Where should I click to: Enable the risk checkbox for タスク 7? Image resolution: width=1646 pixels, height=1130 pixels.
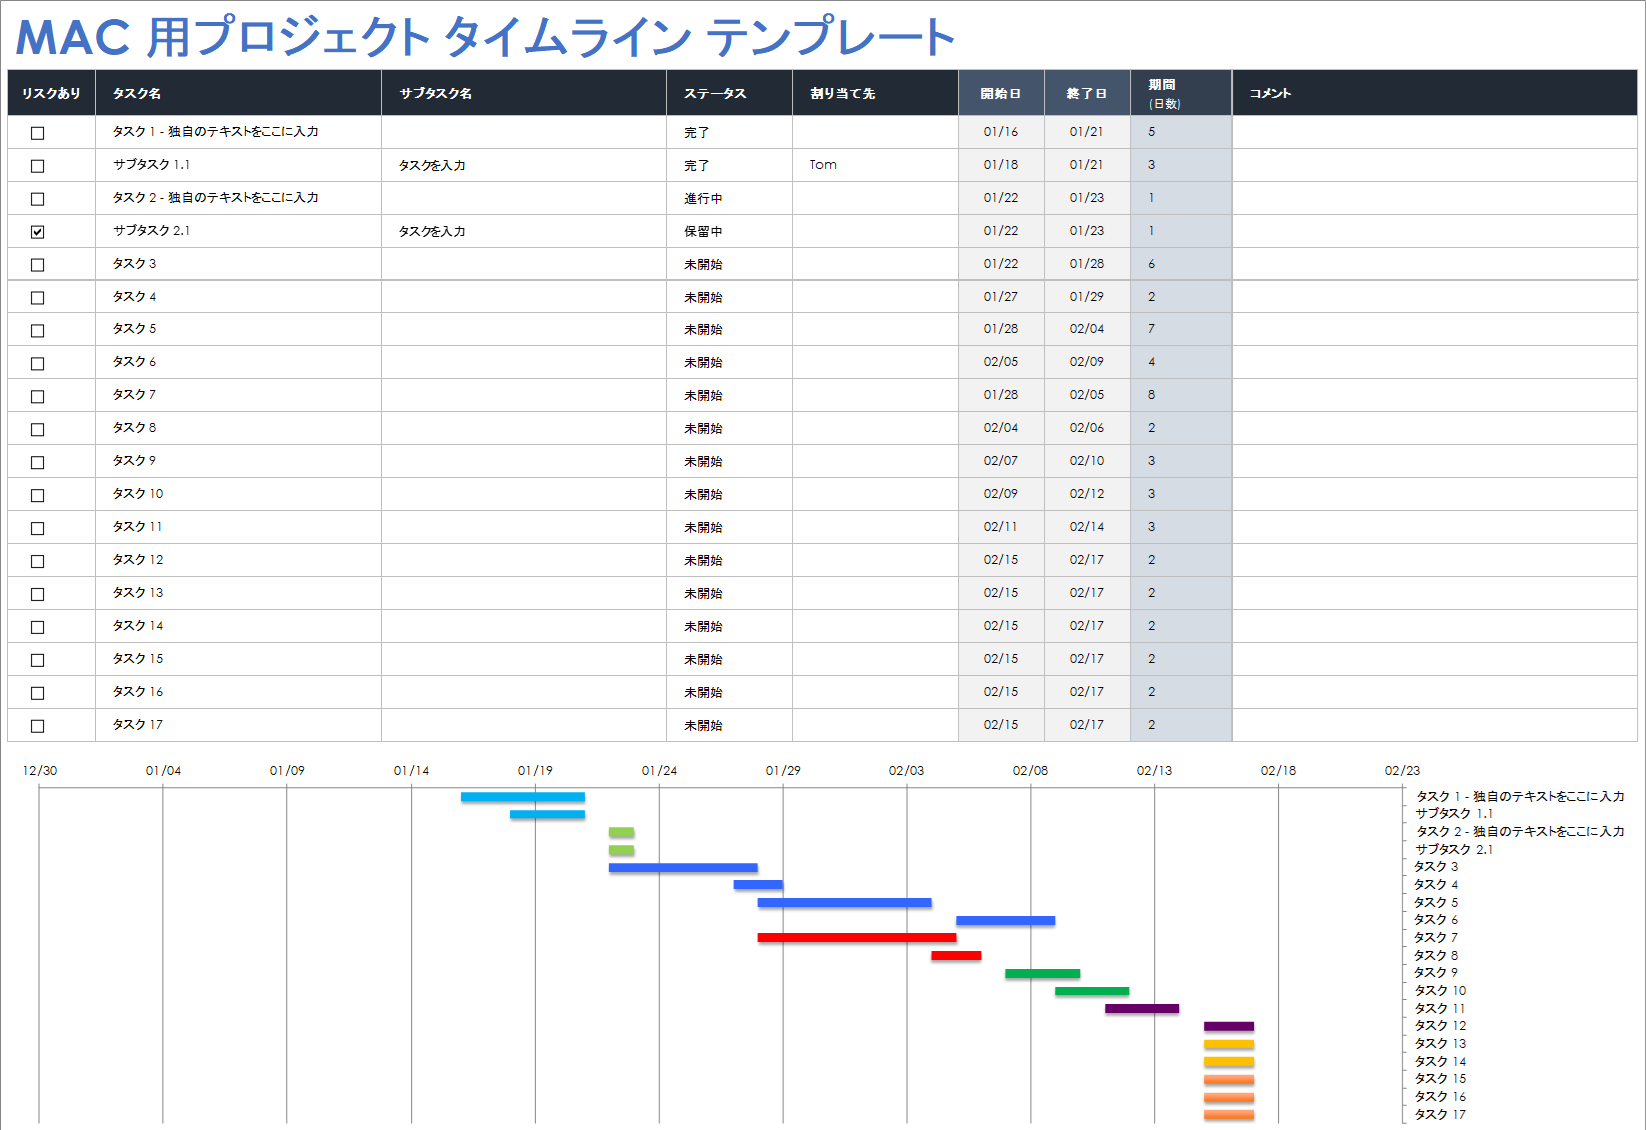tap(37, 397)
